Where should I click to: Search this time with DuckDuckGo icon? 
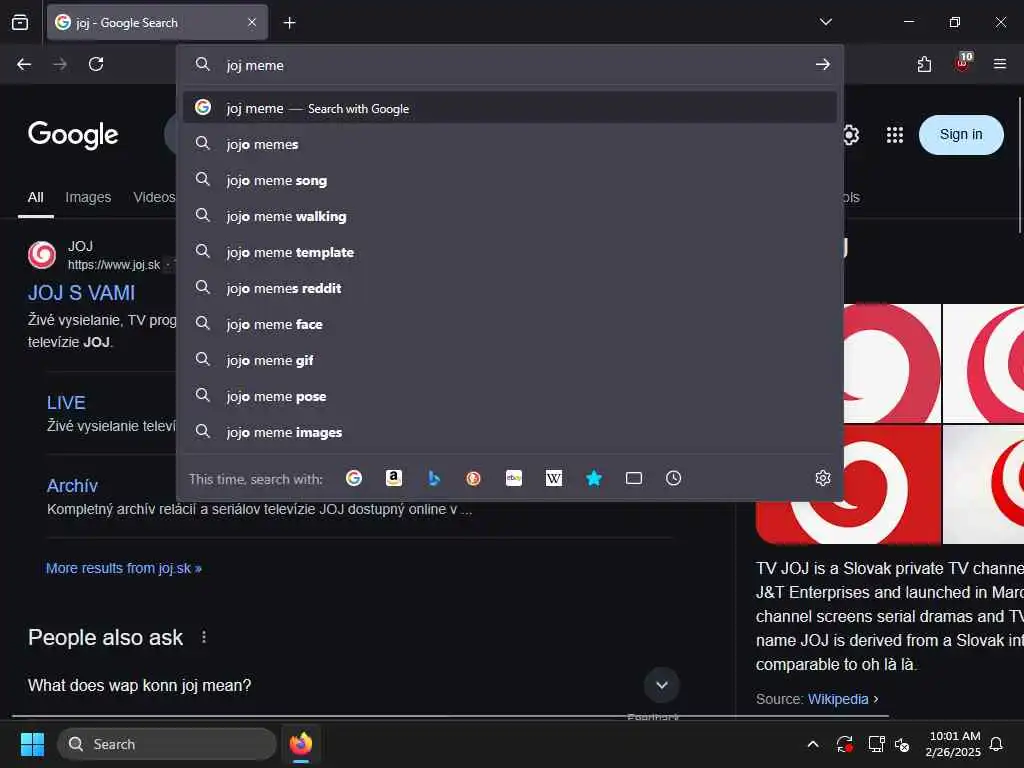pos(473,478)
